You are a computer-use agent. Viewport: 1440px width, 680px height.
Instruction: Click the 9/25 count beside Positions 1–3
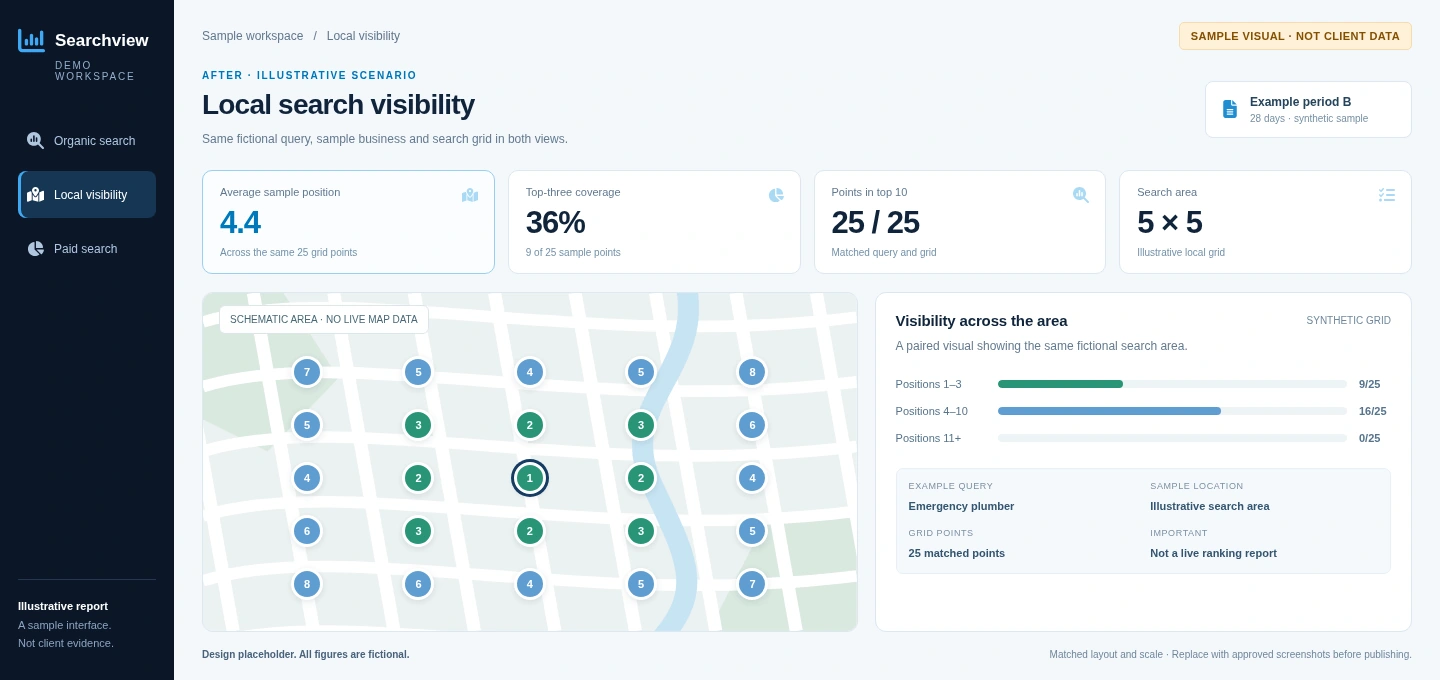1369,384
